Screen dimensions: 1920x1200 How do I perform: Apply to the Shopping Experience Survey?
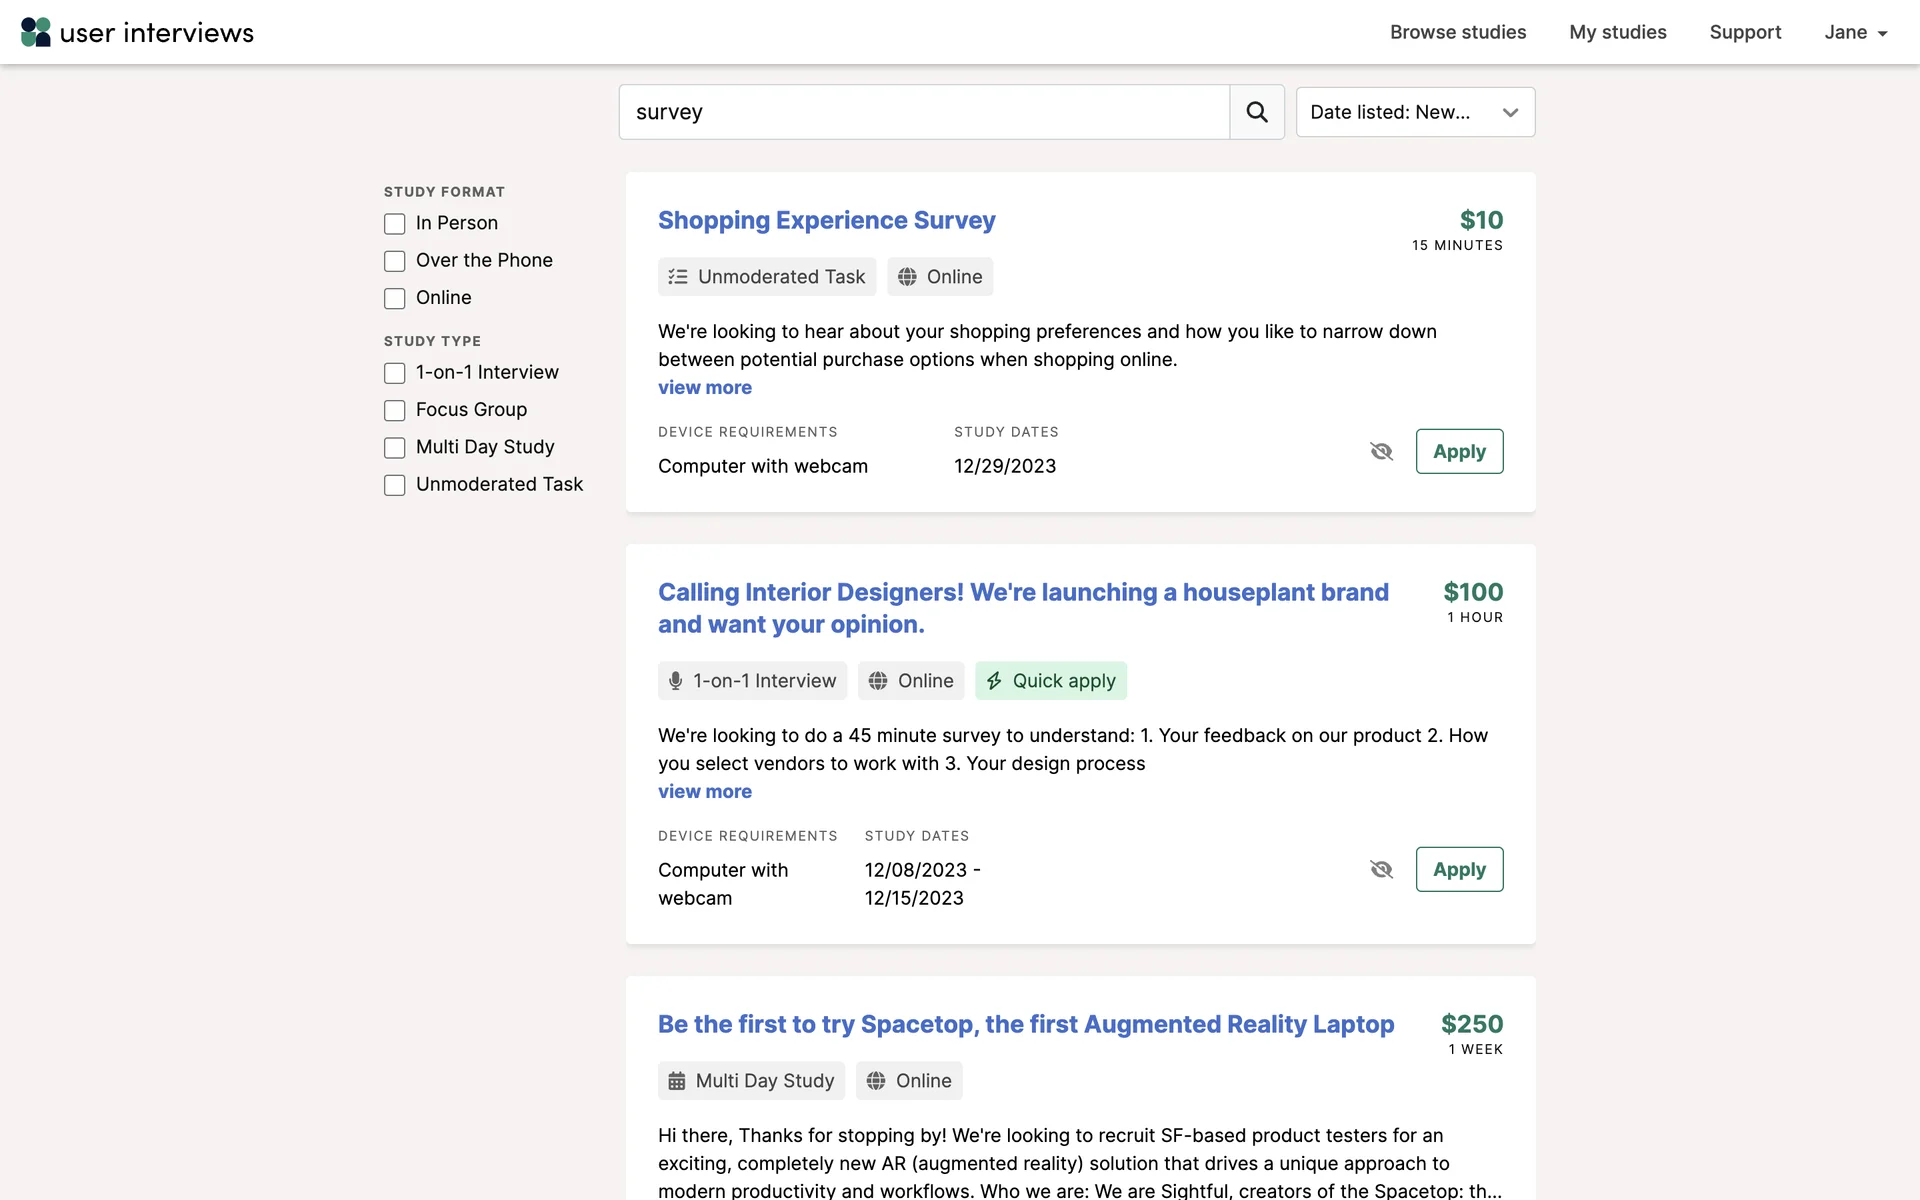coord(1459,451)
